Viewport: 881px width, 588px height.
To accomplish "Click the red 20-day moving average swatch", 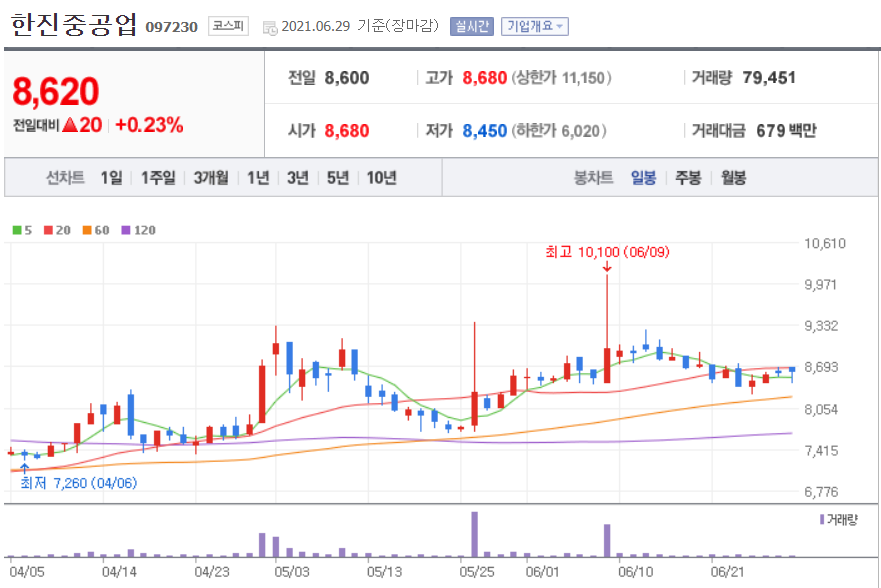I will (x=48, y=230).
